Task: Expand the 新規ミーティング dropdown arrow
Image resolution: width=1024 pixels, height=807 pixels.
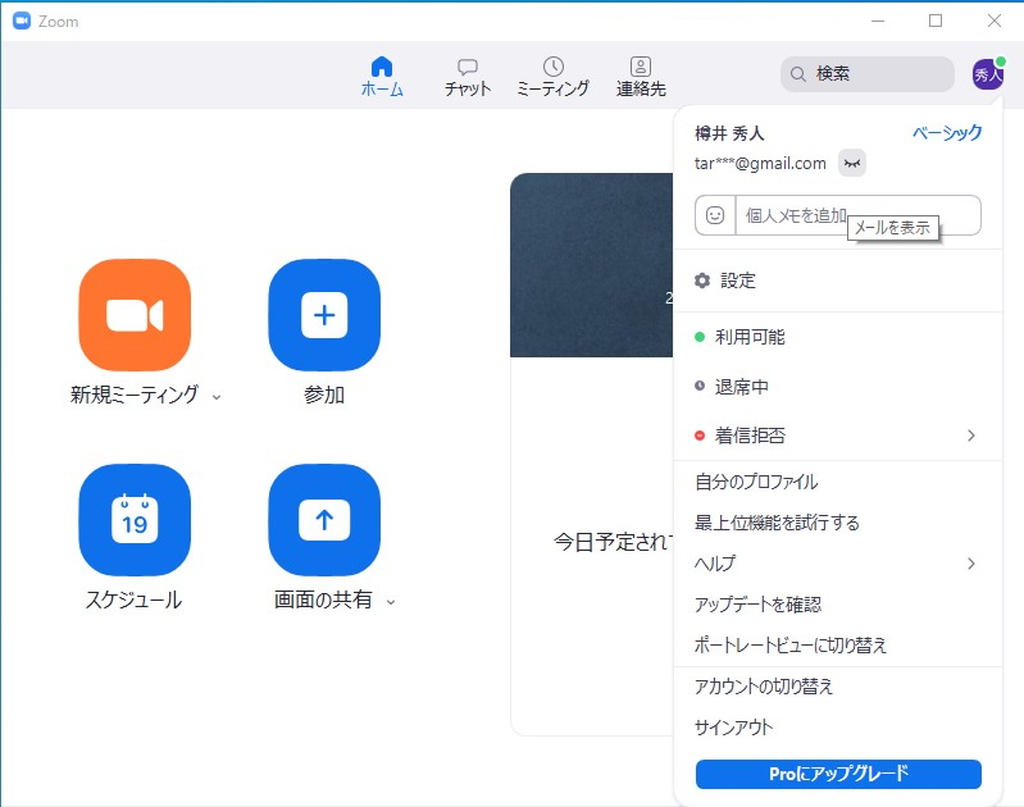Action: pos(217,397)
